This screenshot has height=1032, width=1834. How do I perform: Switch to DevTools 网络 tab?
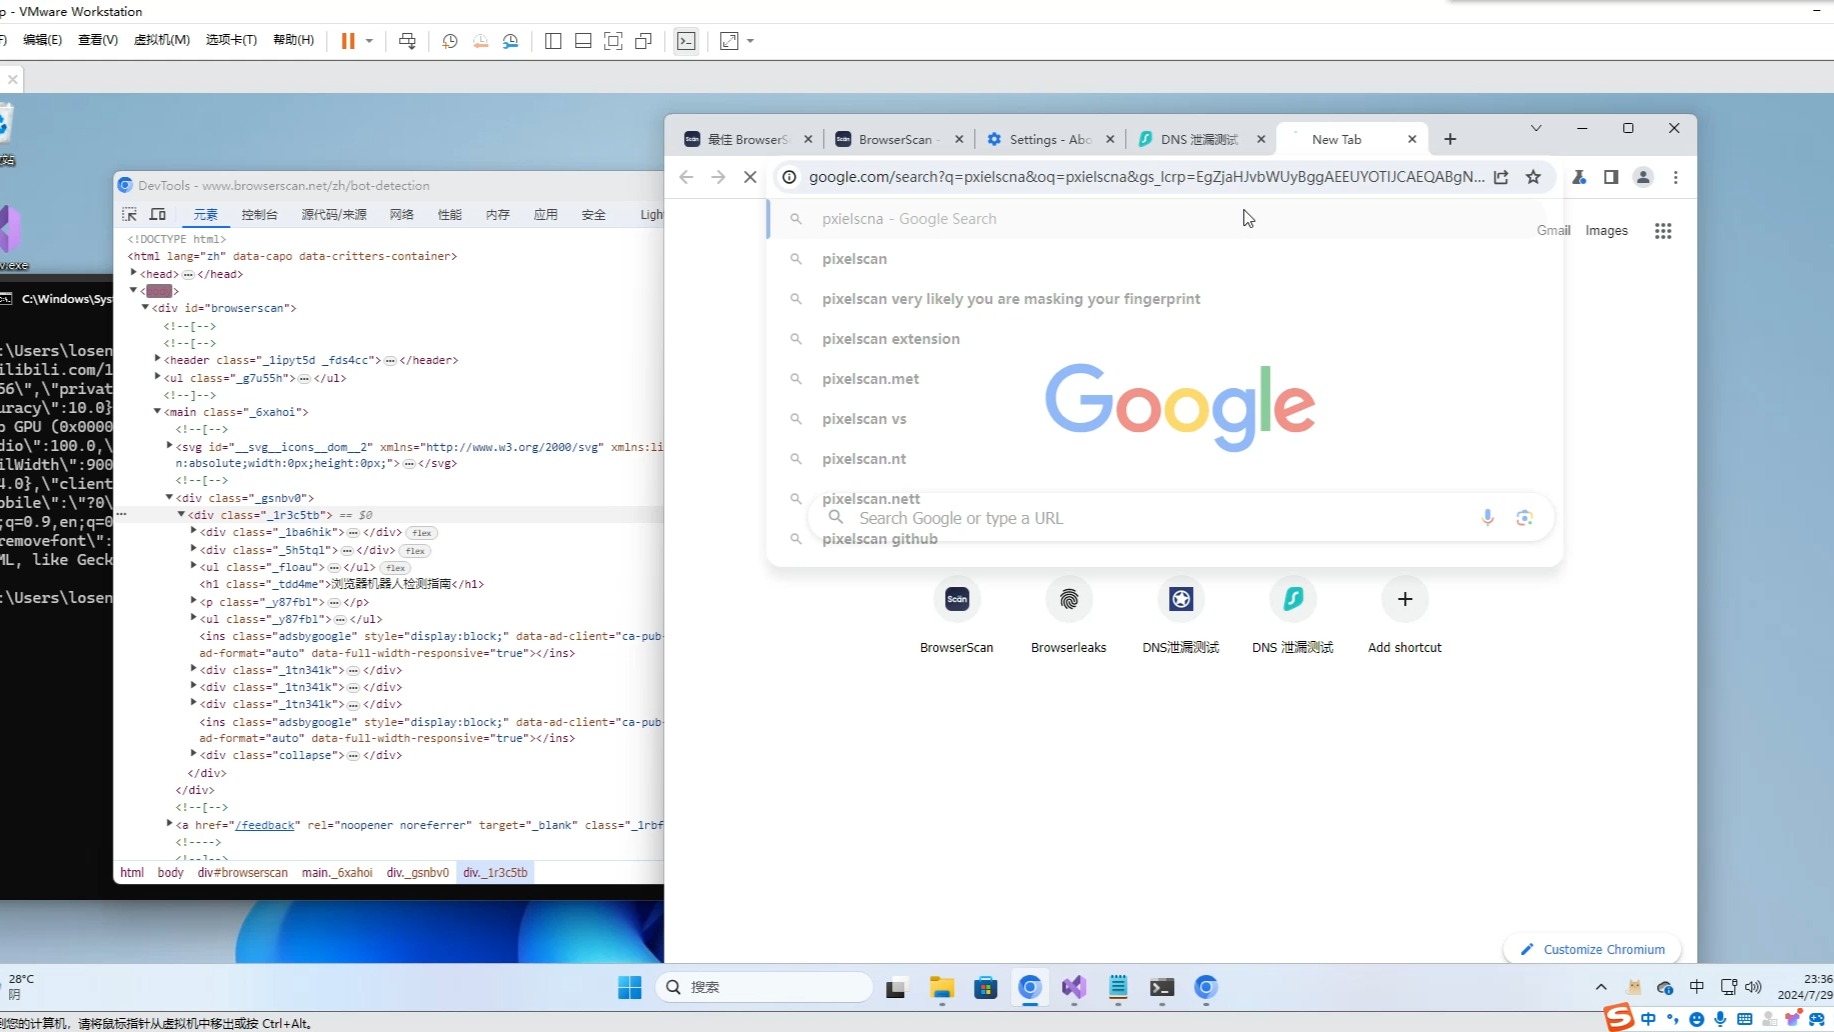tap(402, 215)
